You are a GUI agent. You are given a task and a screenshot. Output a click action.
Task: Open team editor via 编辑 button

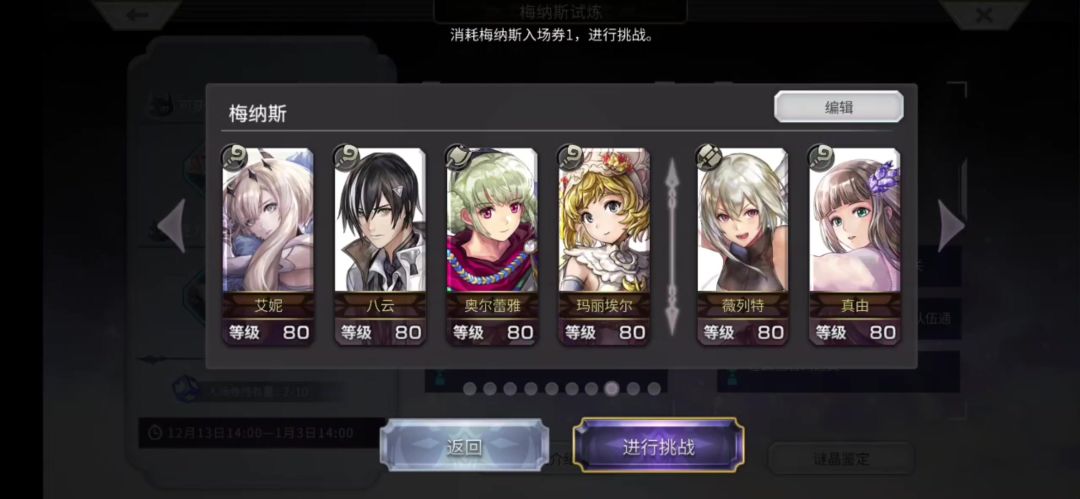[838, 107]
